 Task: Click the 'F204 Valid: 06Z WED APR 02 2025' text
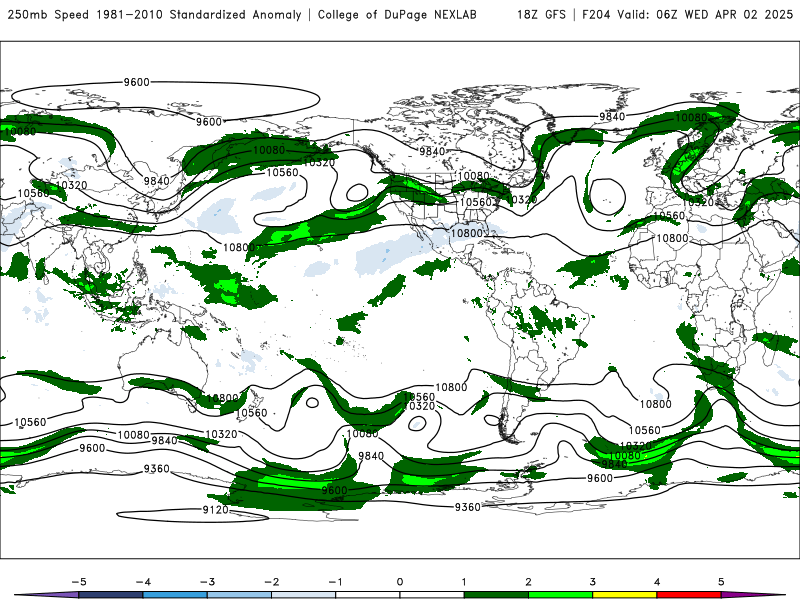point(688,14)
